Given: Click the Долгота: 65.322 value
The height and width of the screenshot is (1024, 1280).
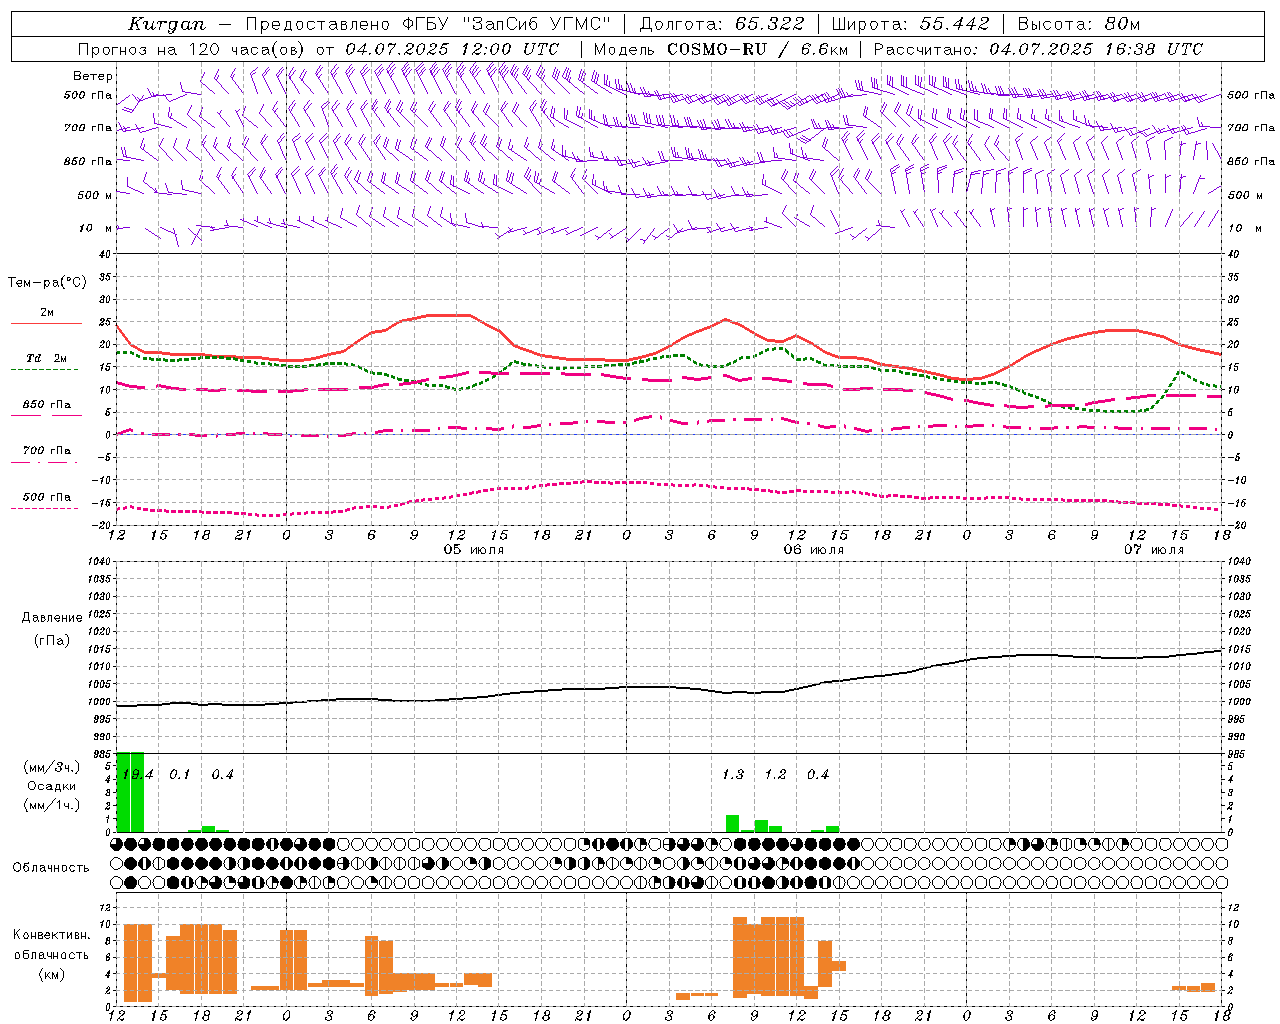Looking at the screenshot, I should click(722, 24).
